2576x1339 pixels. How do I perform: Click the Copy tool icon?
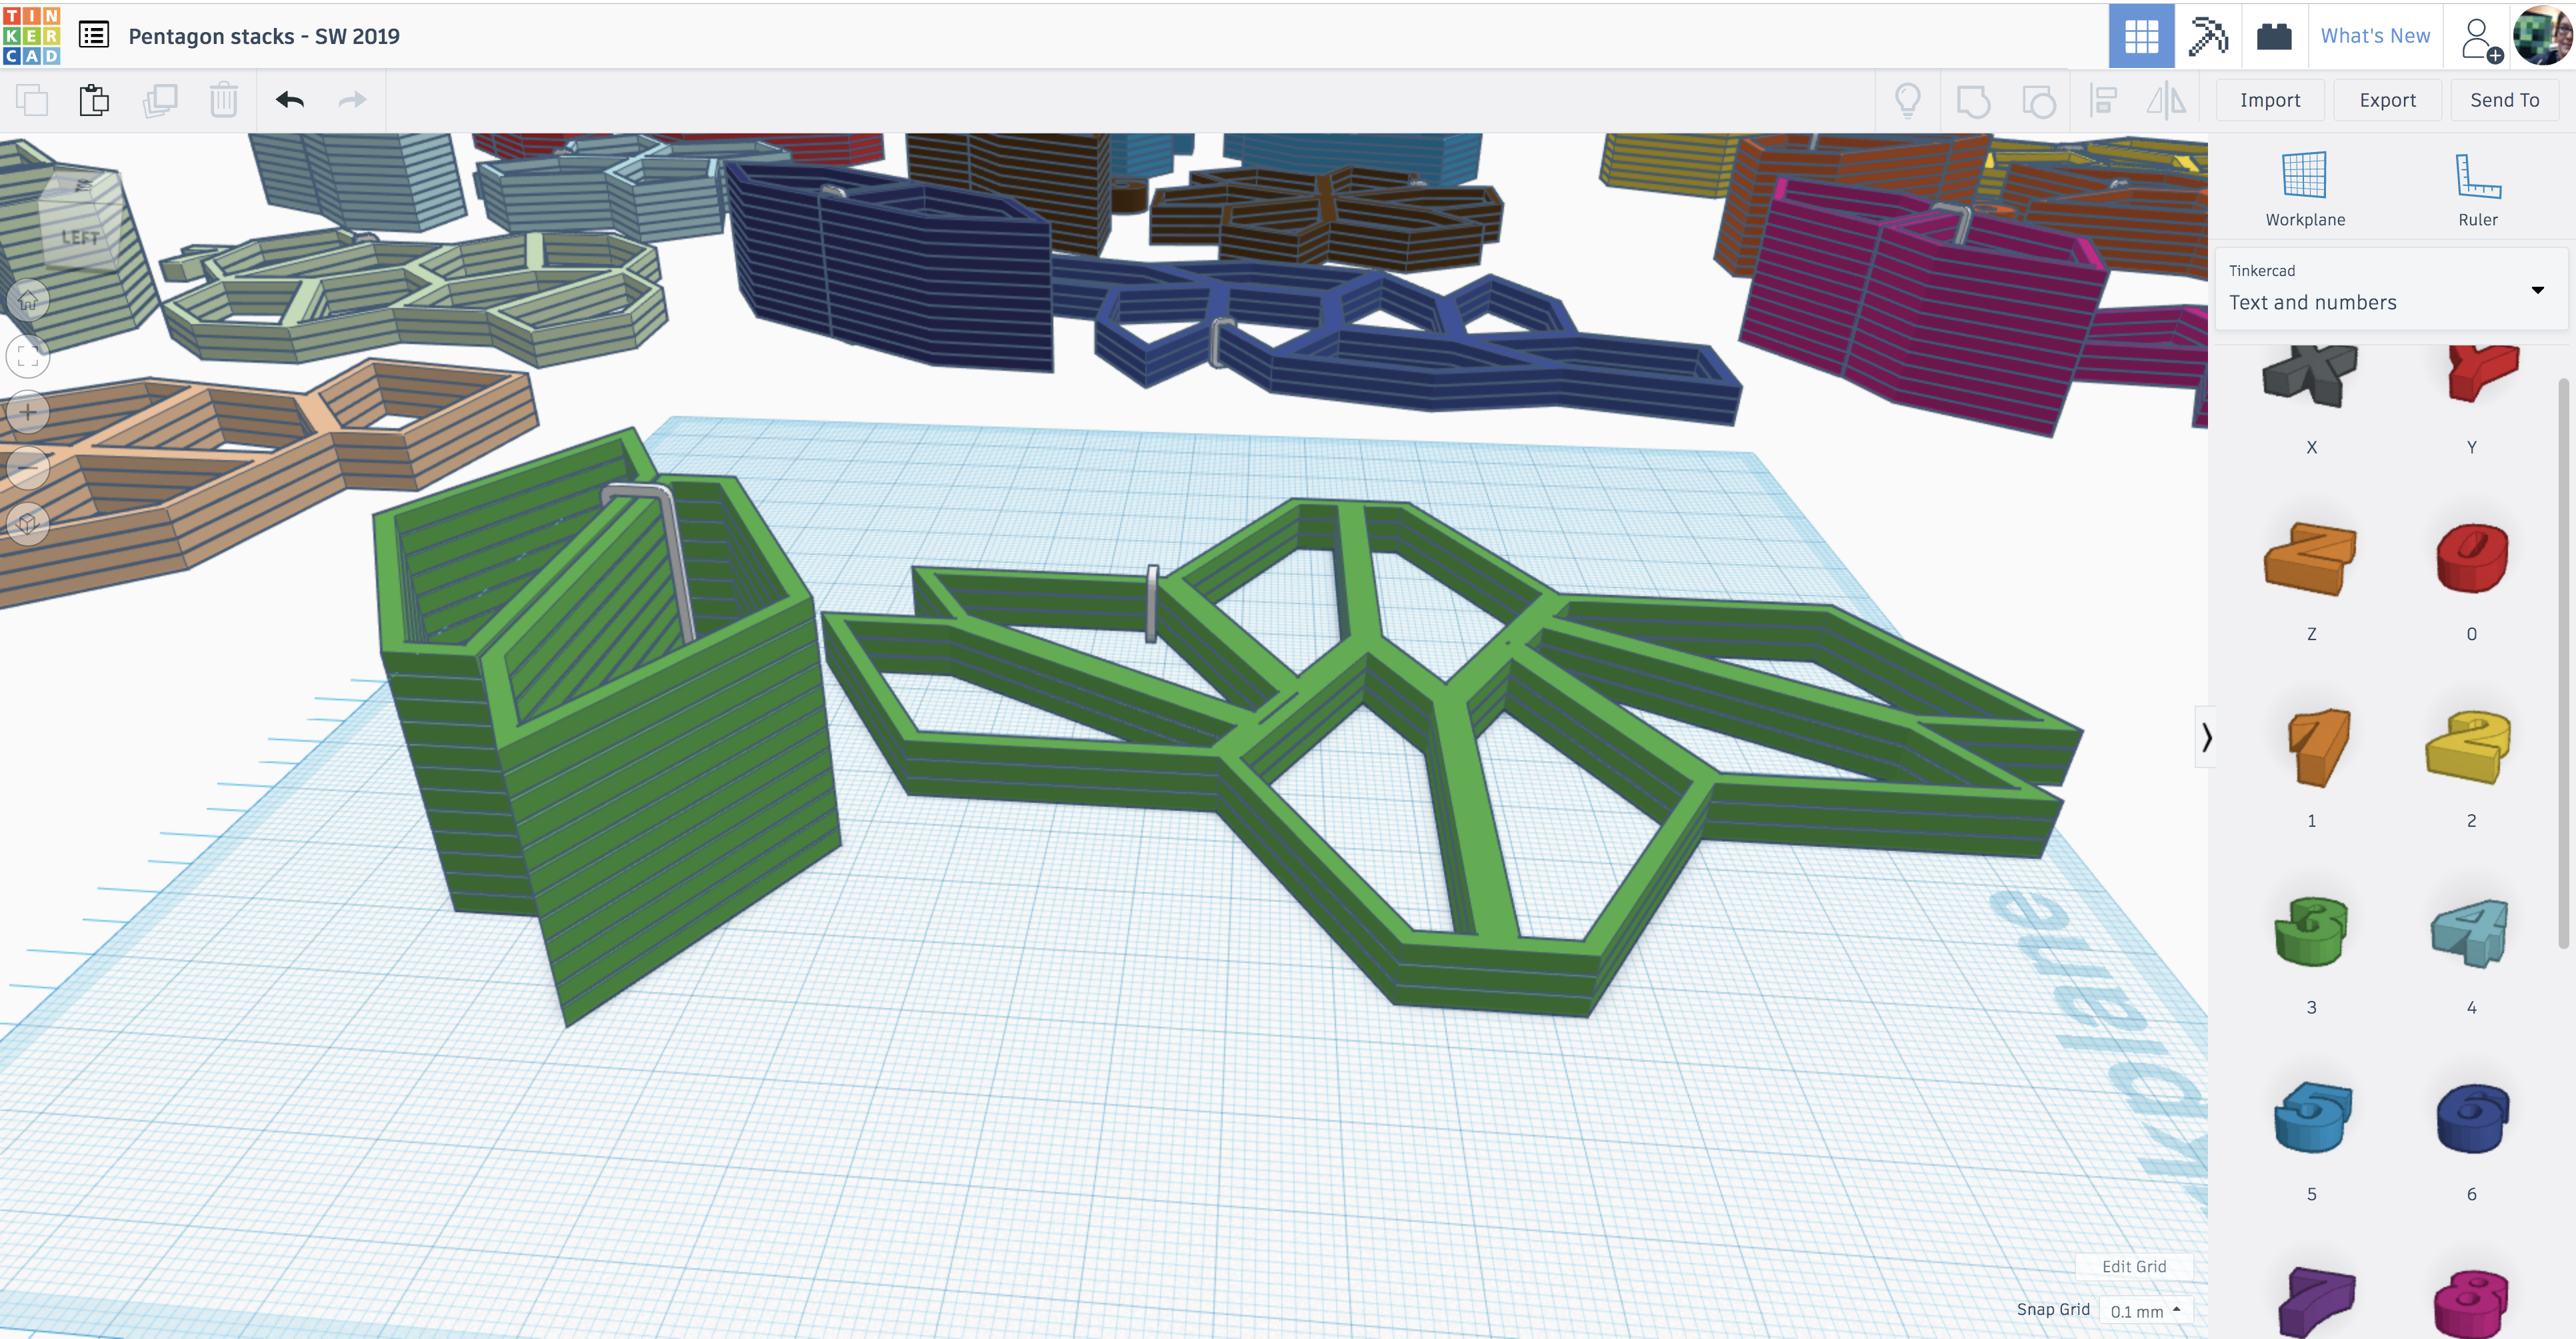pos(32,100)
